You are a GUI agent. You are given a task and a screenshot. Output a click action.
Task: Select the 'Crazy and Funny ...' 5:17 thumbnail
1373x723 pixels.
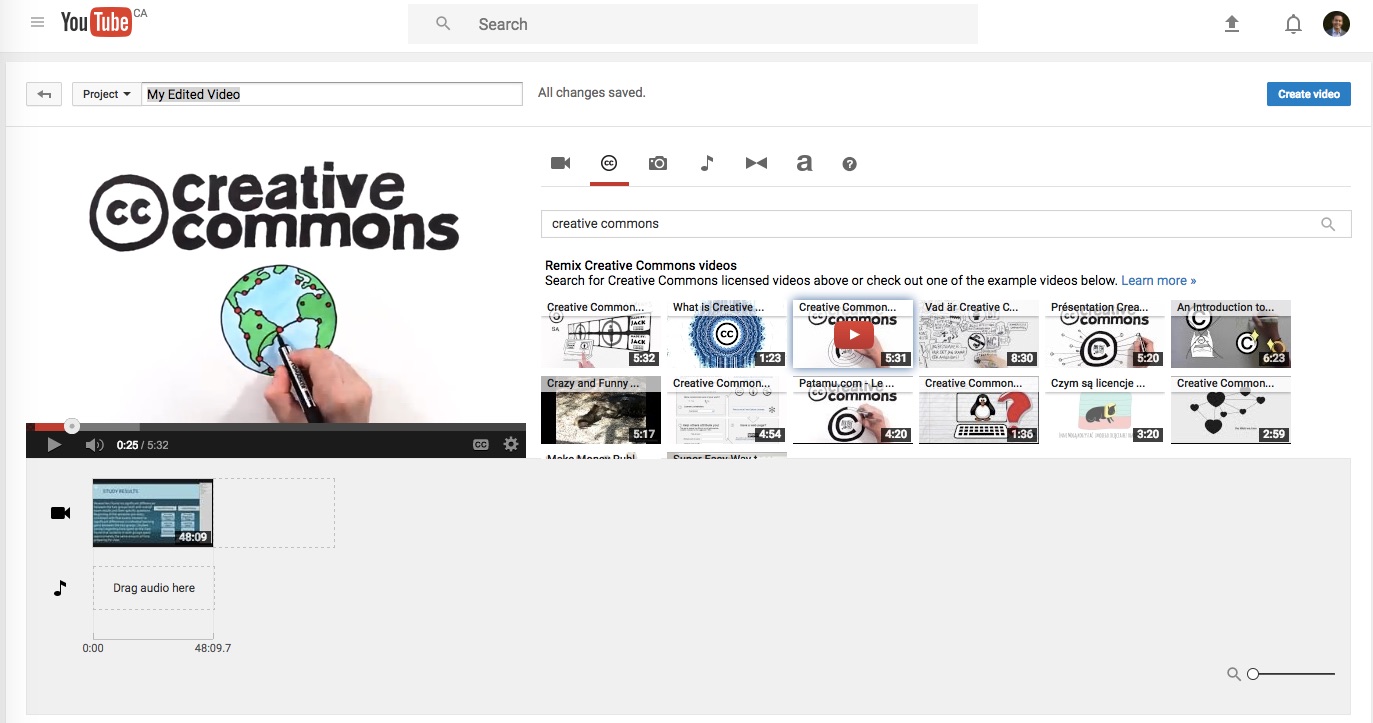point(601,410)
